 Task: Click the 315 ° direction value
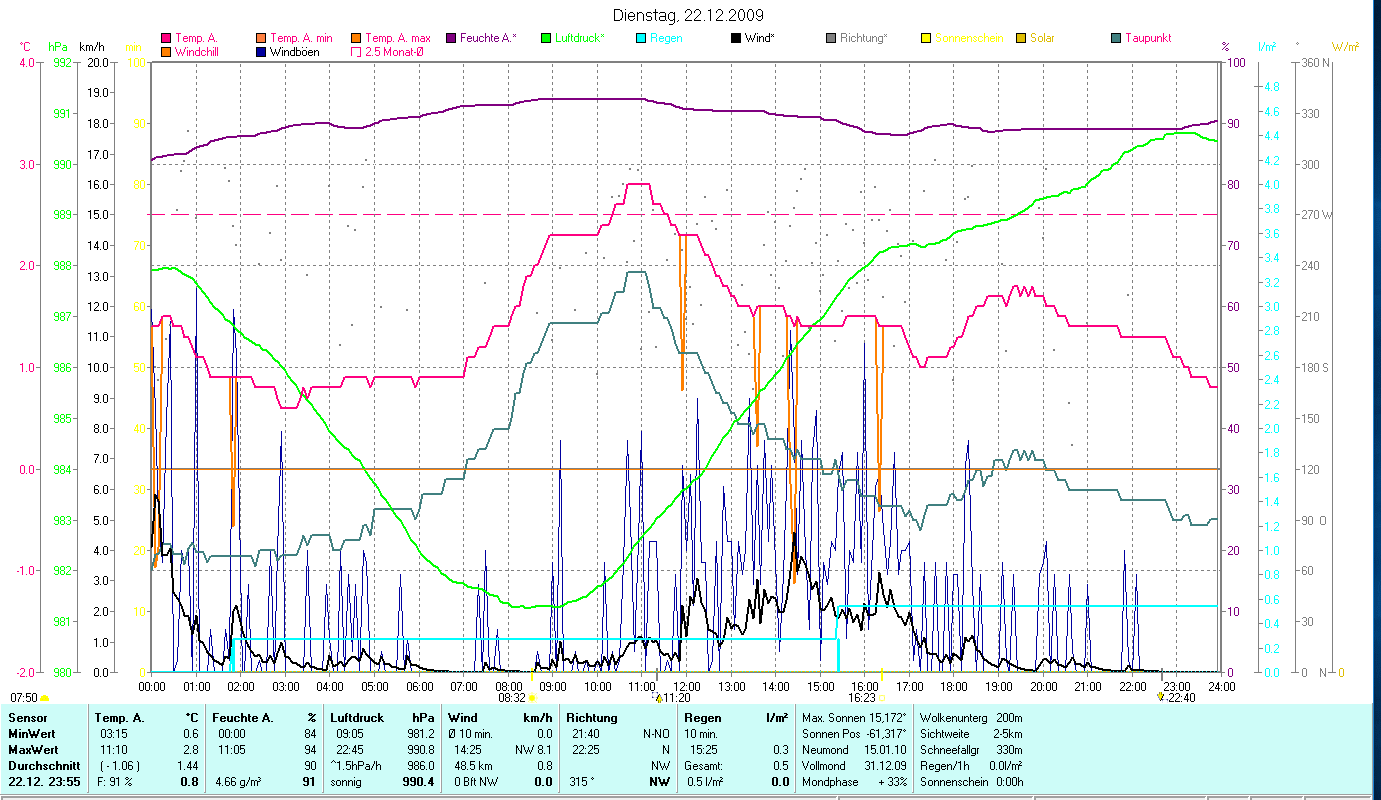tap(583, 781)
